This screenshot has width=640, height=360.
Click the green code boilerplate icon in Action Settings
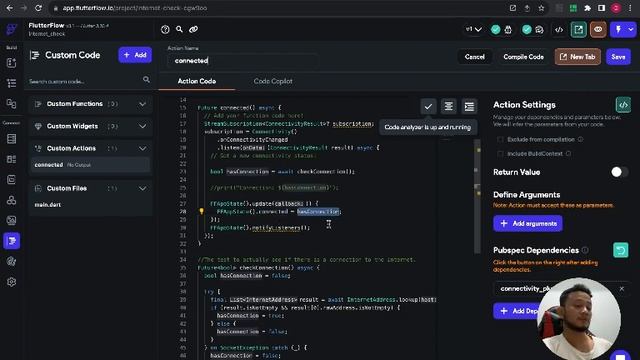pyautogui.click(x=623, y=105)
